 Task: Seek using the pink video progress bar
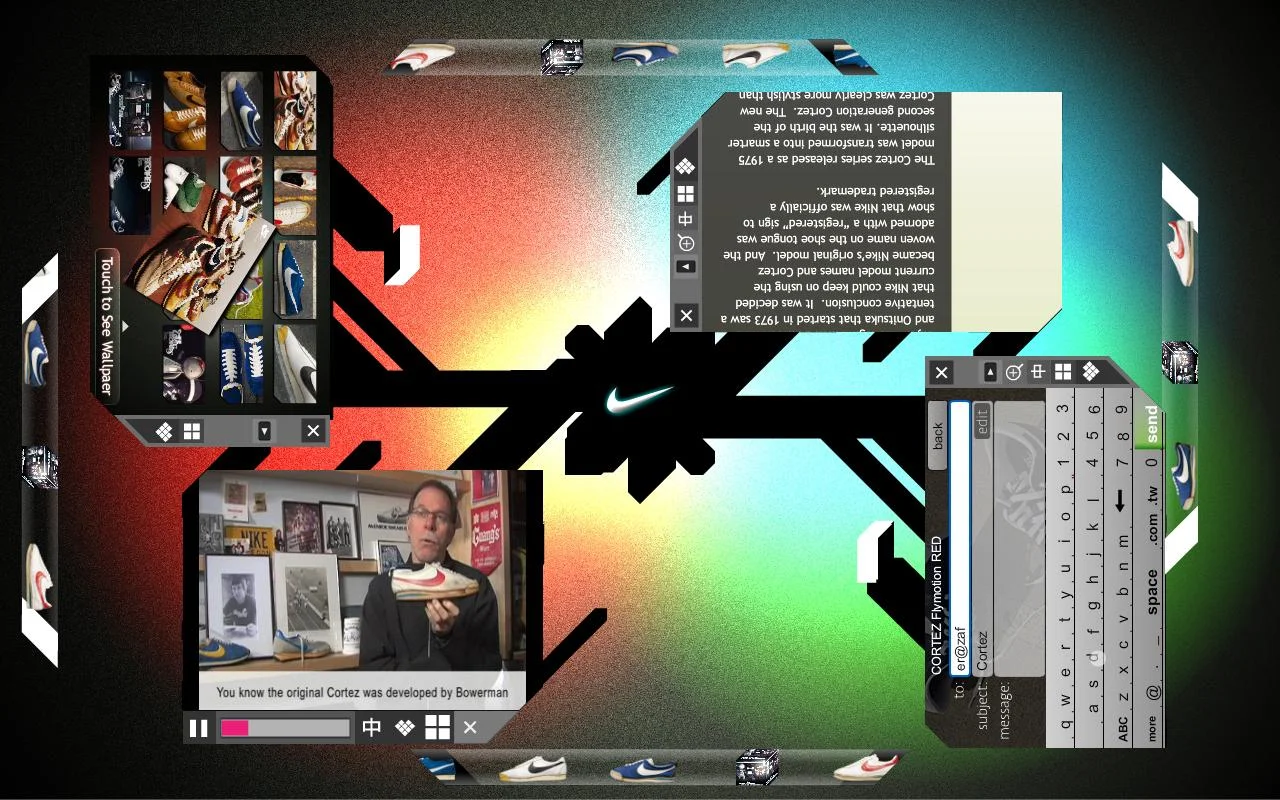[285, 728]
